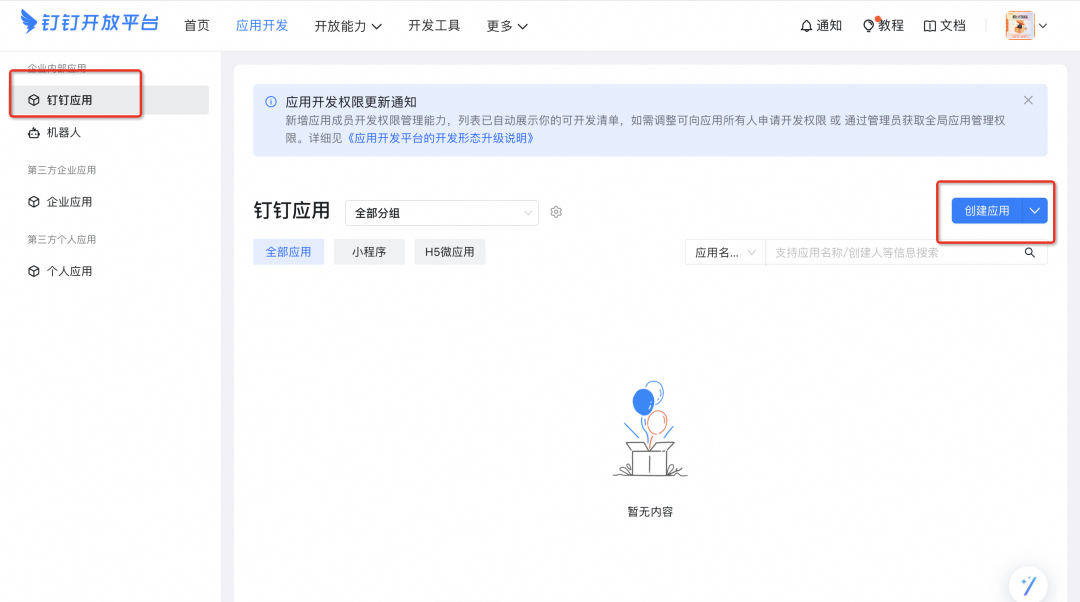1080x602 pixels.
Task: Select 机器人 in the left sidebar
Action: (x=63, y=132)
